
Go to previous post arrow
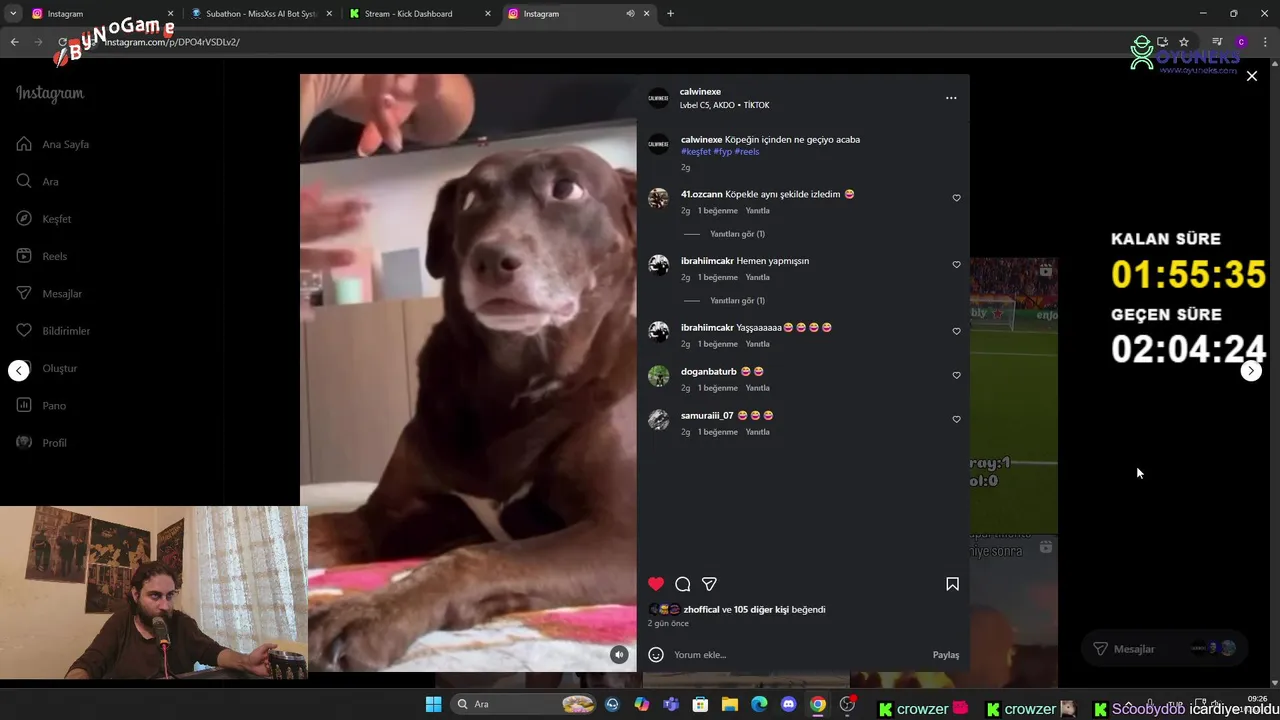coord(19,371)
